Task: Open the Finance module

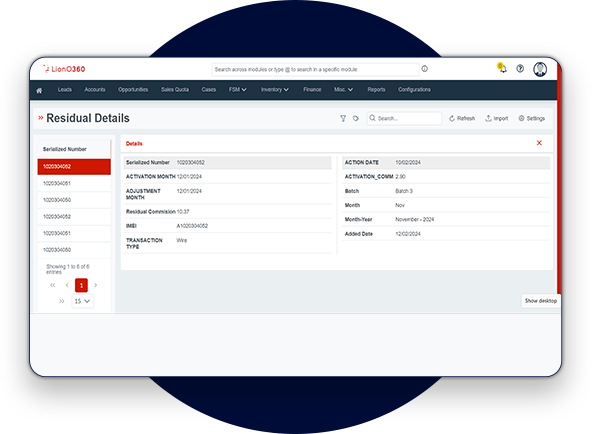Action: [312, 90]
